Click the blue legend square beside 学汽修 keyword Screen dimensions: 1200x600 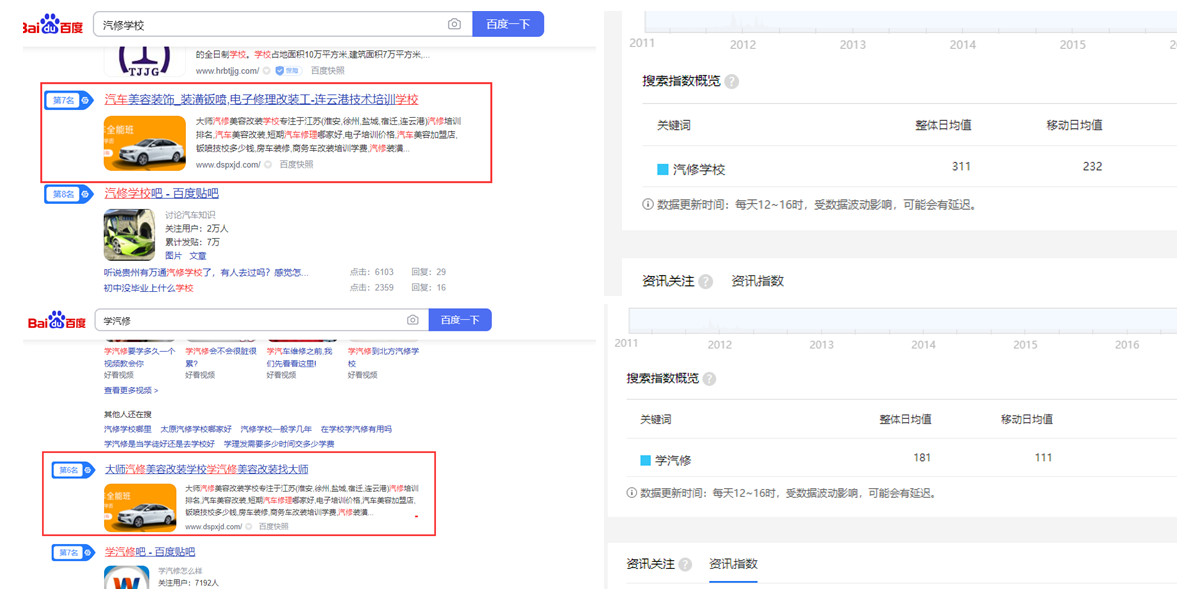645,460
